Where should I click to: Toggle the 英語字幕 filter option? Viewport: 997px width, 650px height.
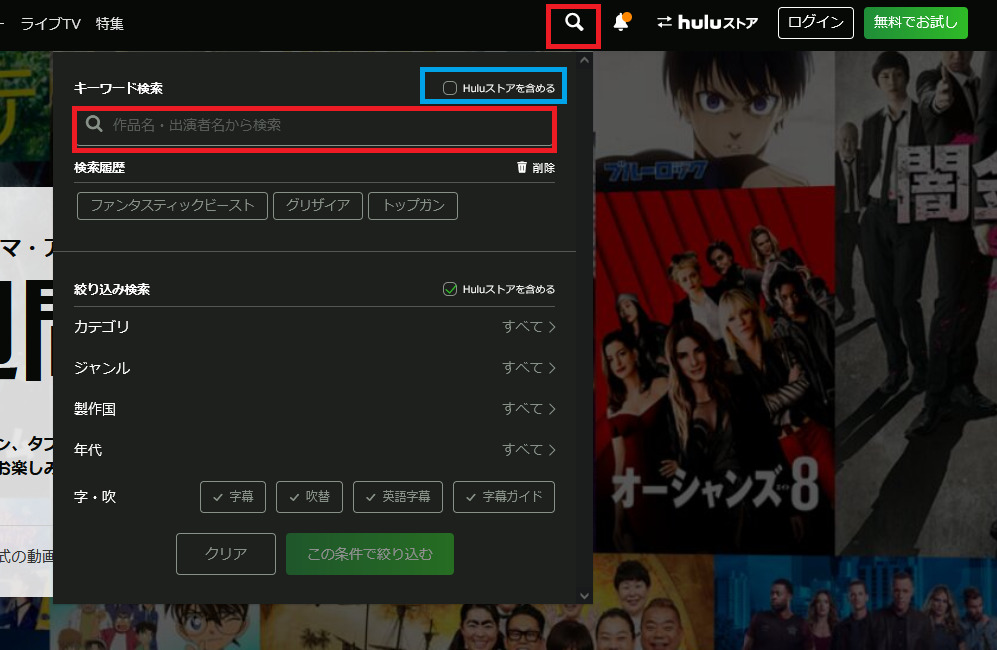pyautogui.click(x=398, y=497)
